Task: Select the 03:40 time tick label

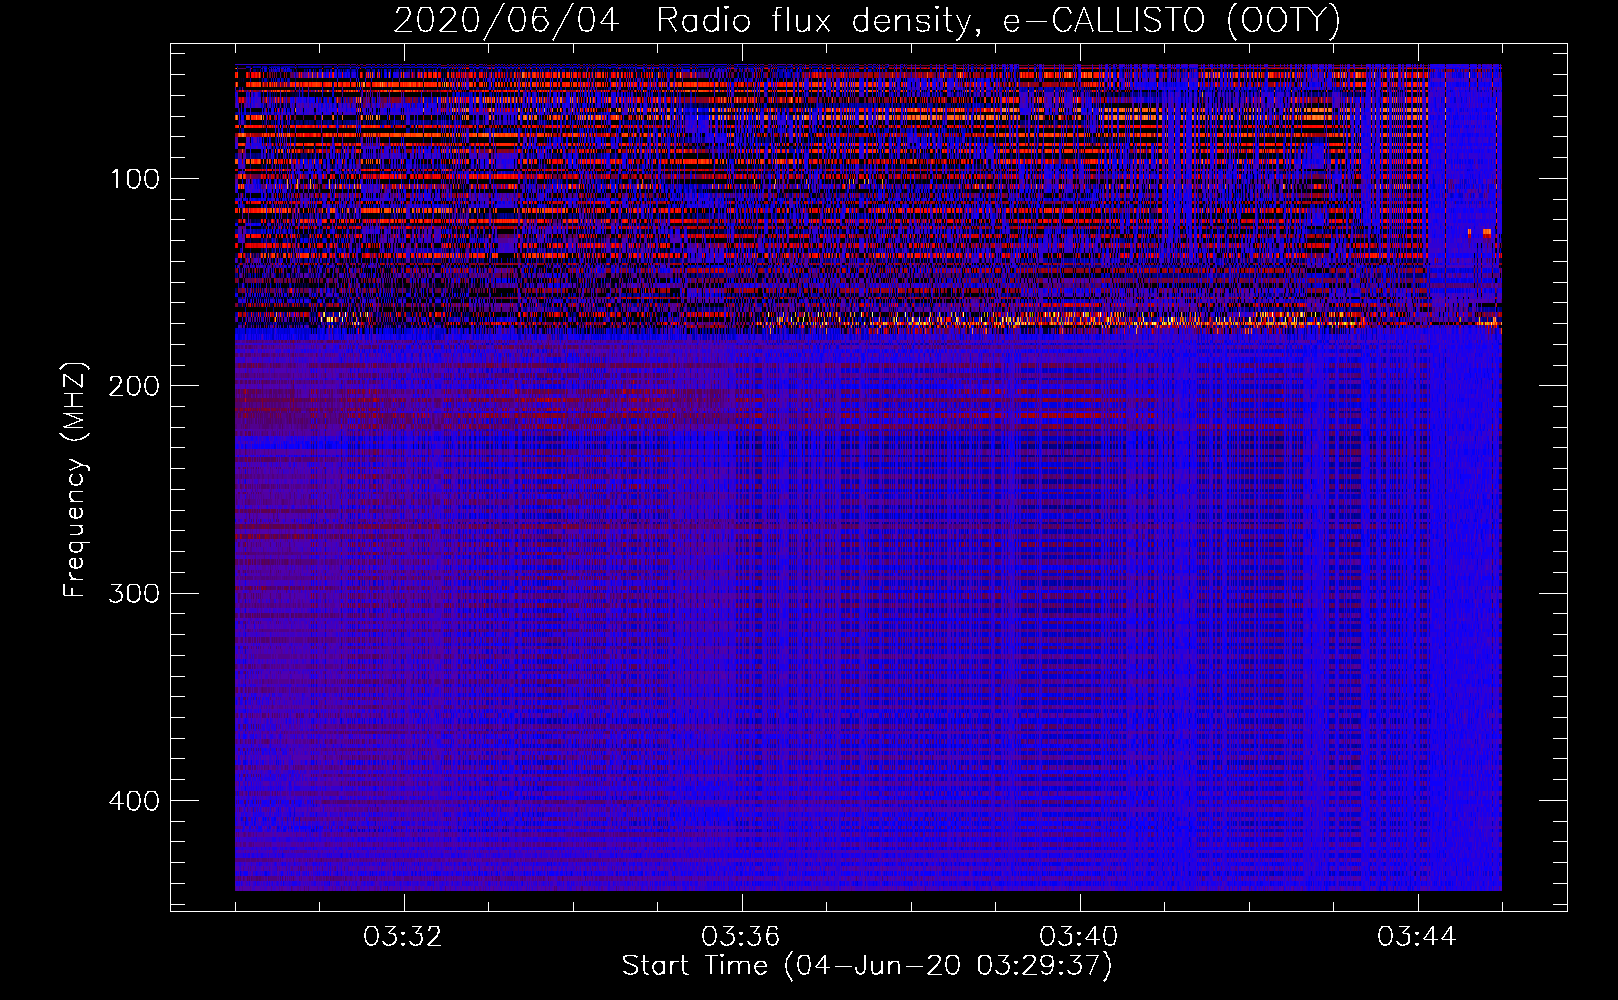Action: point(1079,937)
